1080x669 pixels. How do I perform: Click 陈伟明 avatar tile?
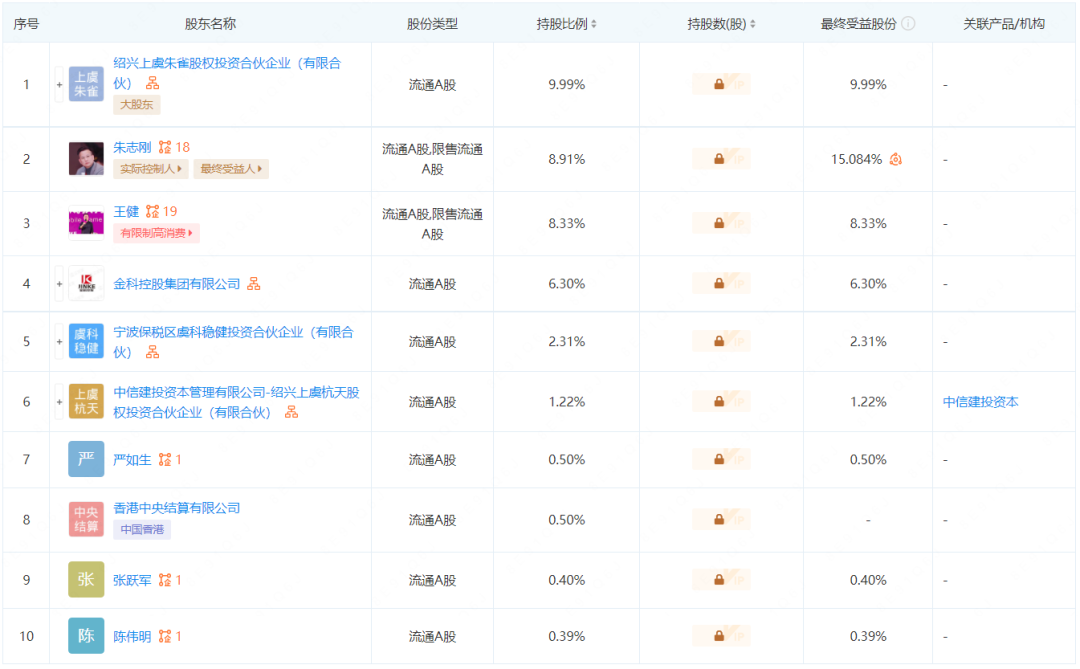(86, 636)
